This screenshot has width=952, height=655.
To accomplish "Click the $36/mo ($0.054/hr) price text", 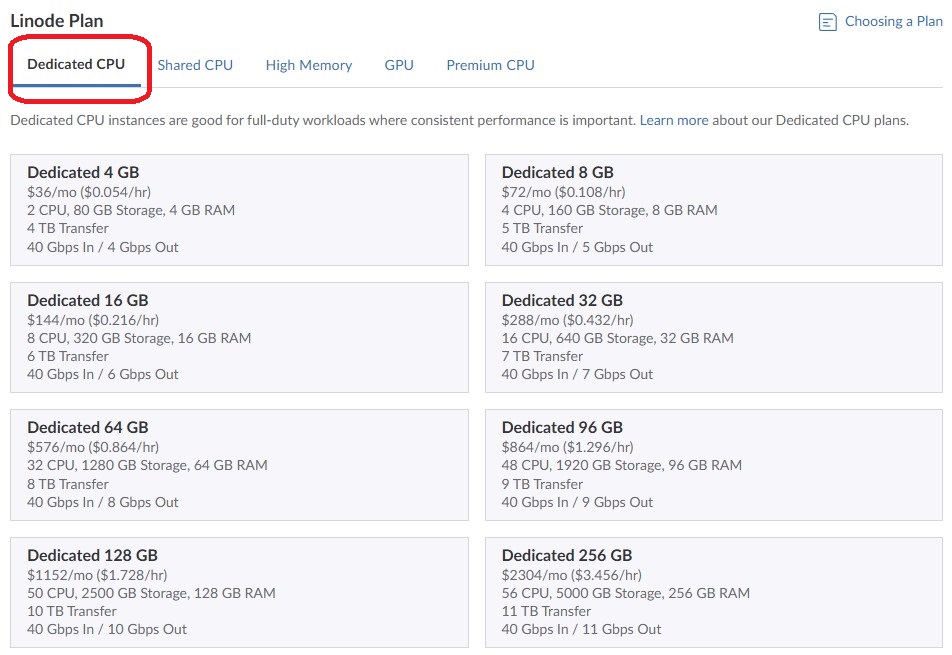I will click(89, 192).
